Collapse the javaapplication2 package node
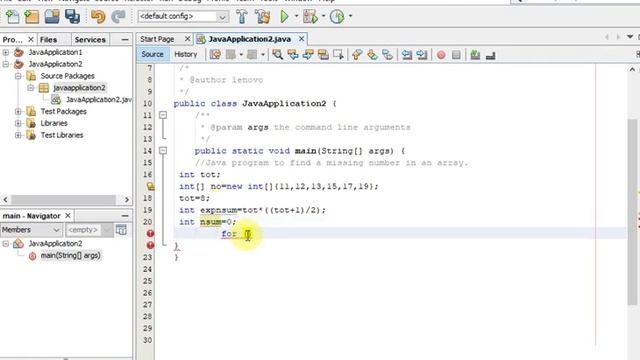This screenshot has width=640, height=360. tap(30, 88)
